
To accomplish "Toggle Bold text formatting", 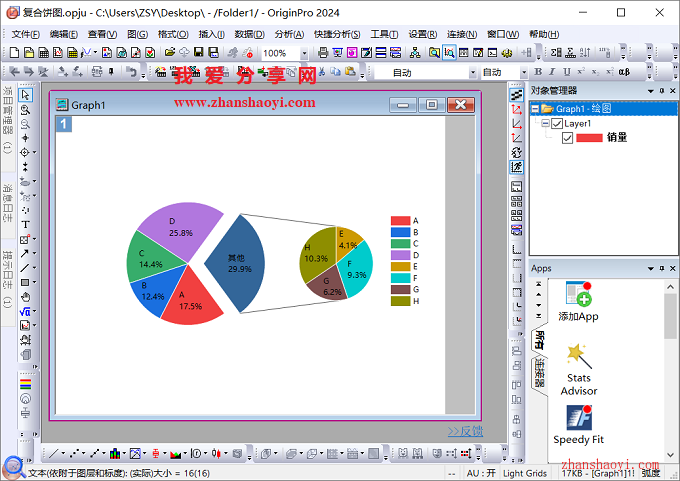I will point(538,72).
